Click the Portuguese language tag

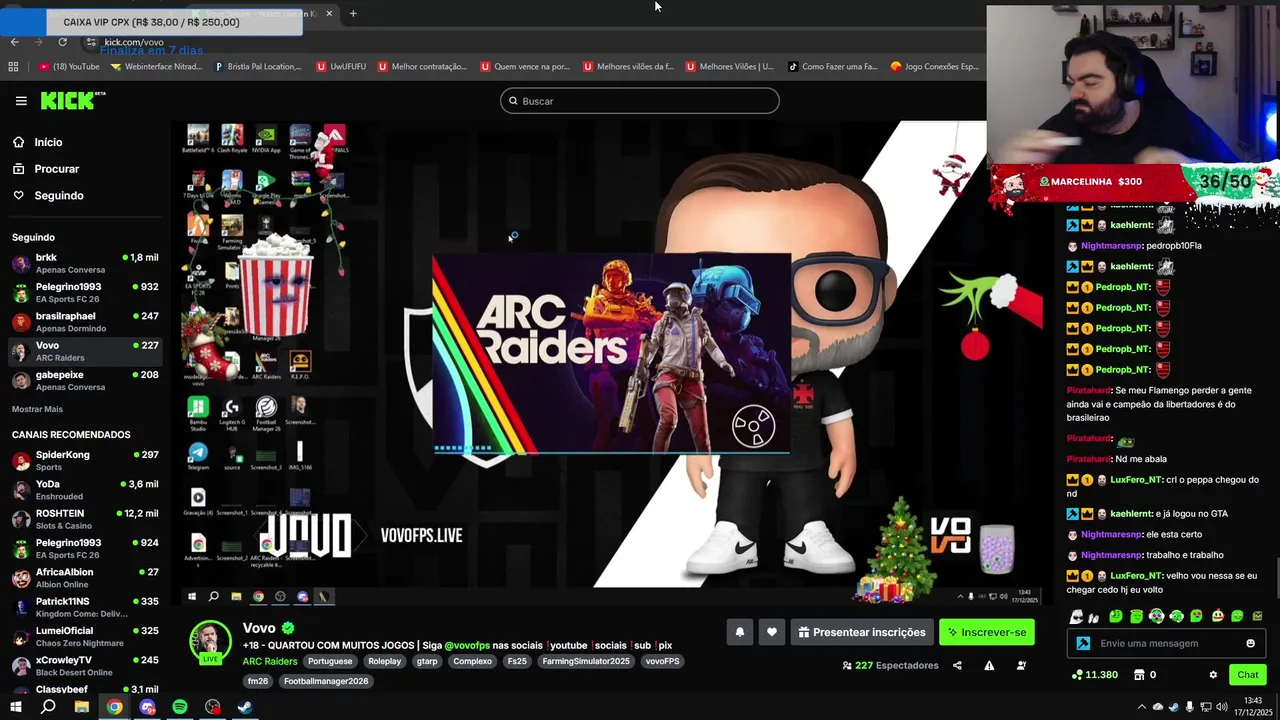330,661
